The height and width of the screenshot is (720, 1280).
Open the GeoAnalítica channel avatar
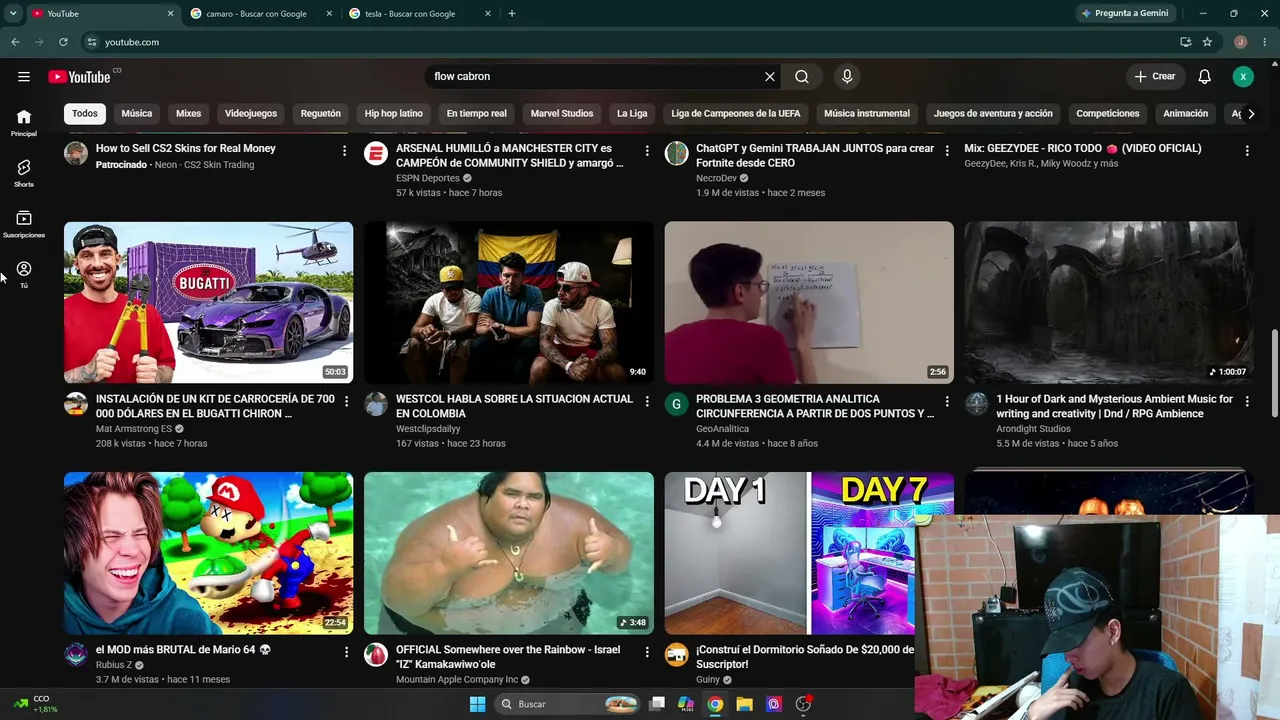pyautogui.click(x=677, y=404)
